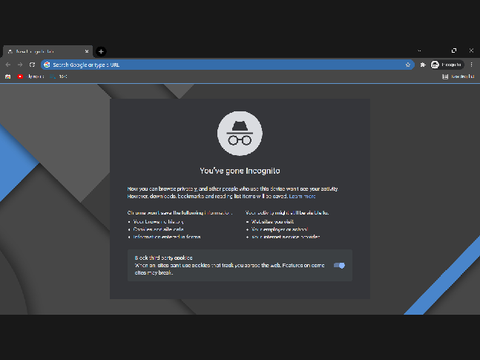Screen dimensions: 480x360
Task: Go forward using the forward arrow
Action: tap(20, 65)
